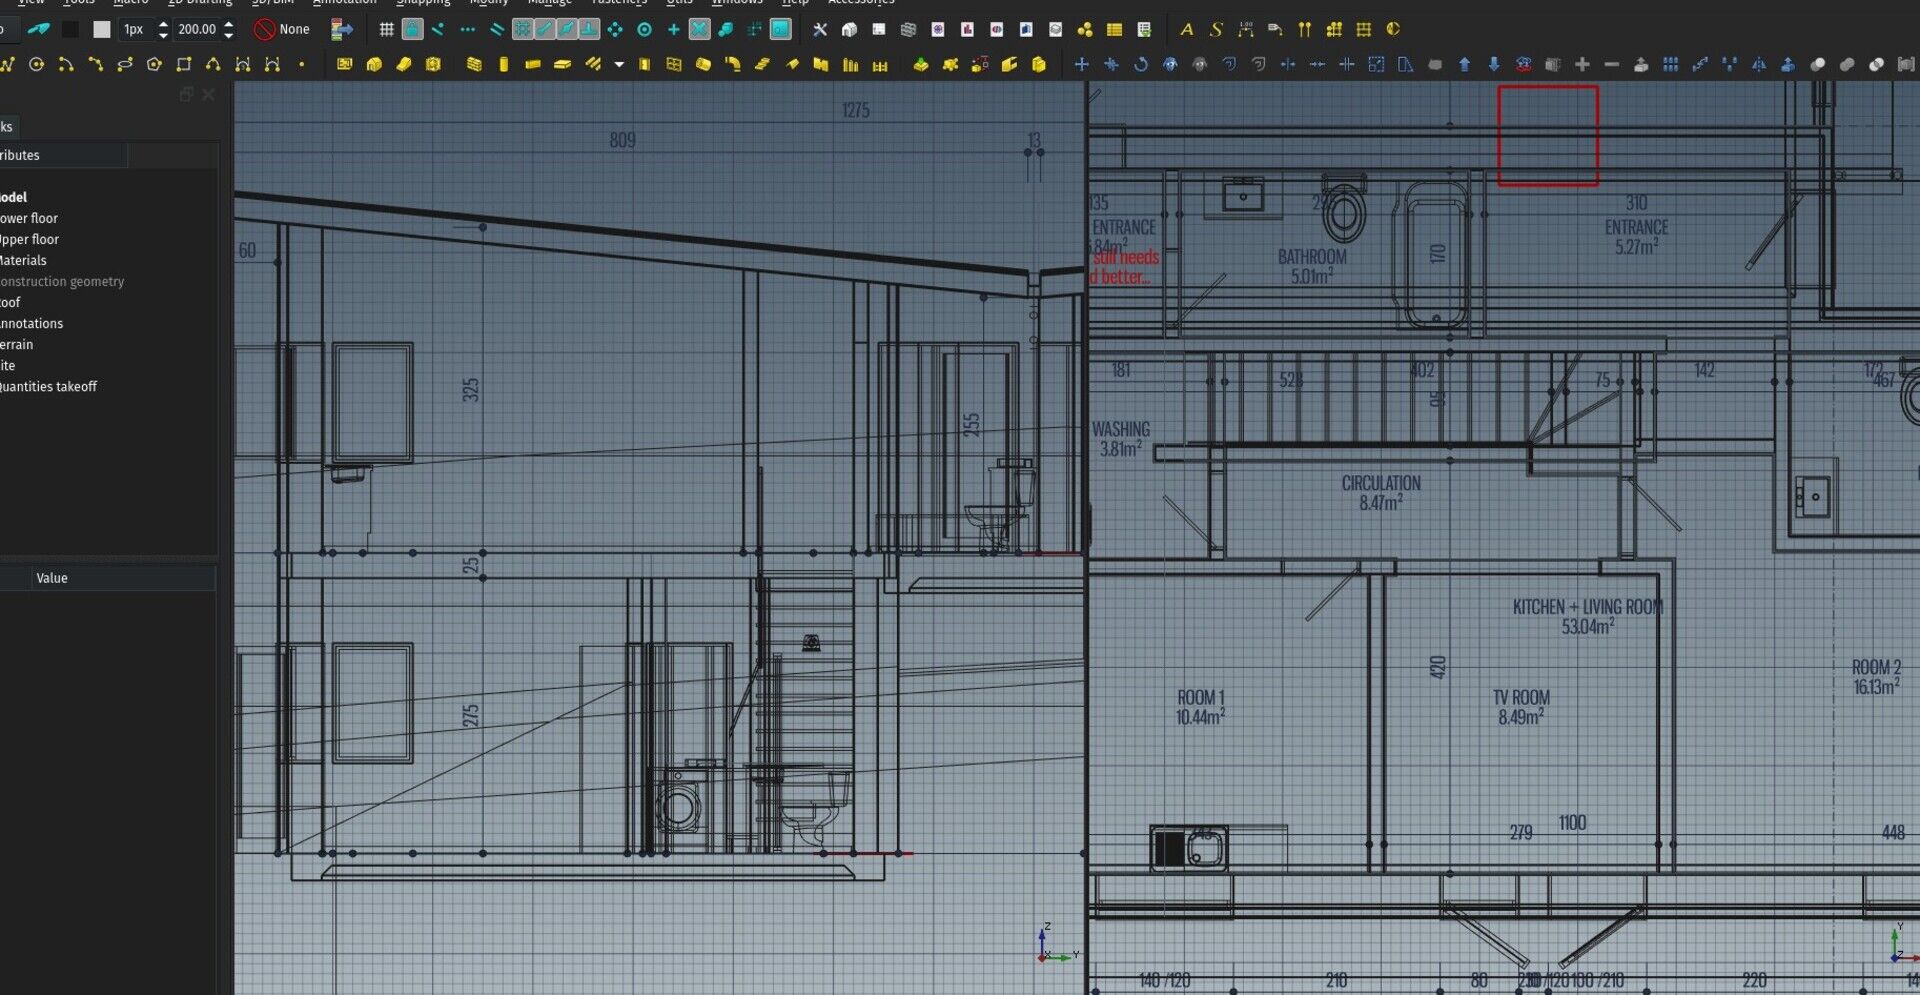
Task: Create shape string with the S icon
Action: (x=1216, y=29)
